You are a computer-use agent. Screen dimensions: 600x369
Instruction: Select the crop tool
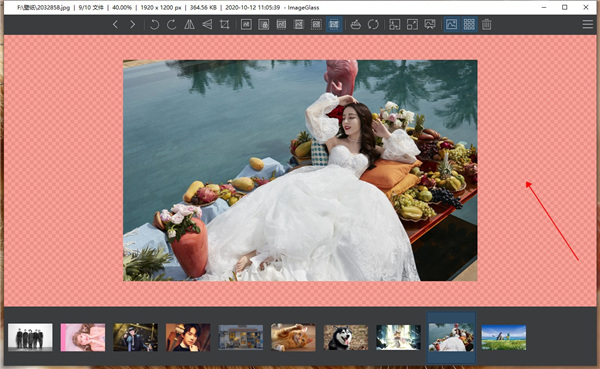225,24
